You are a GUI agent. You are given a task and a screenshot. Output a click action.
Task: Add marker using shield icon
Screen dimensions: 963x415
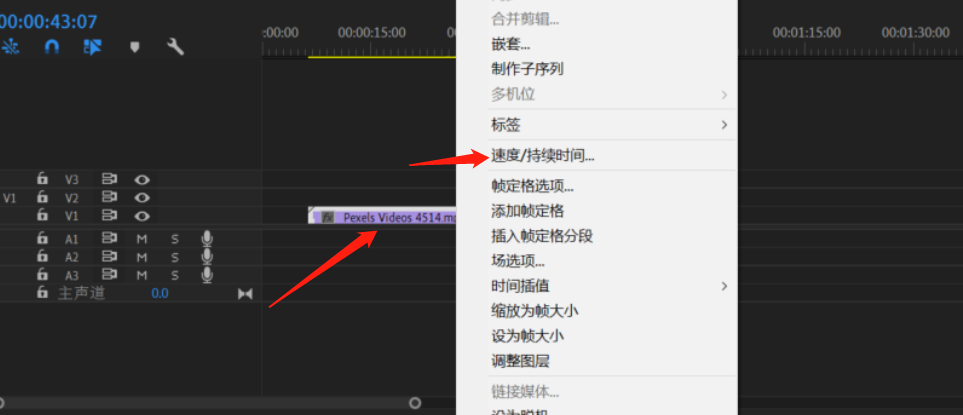(x=135, y=47)
